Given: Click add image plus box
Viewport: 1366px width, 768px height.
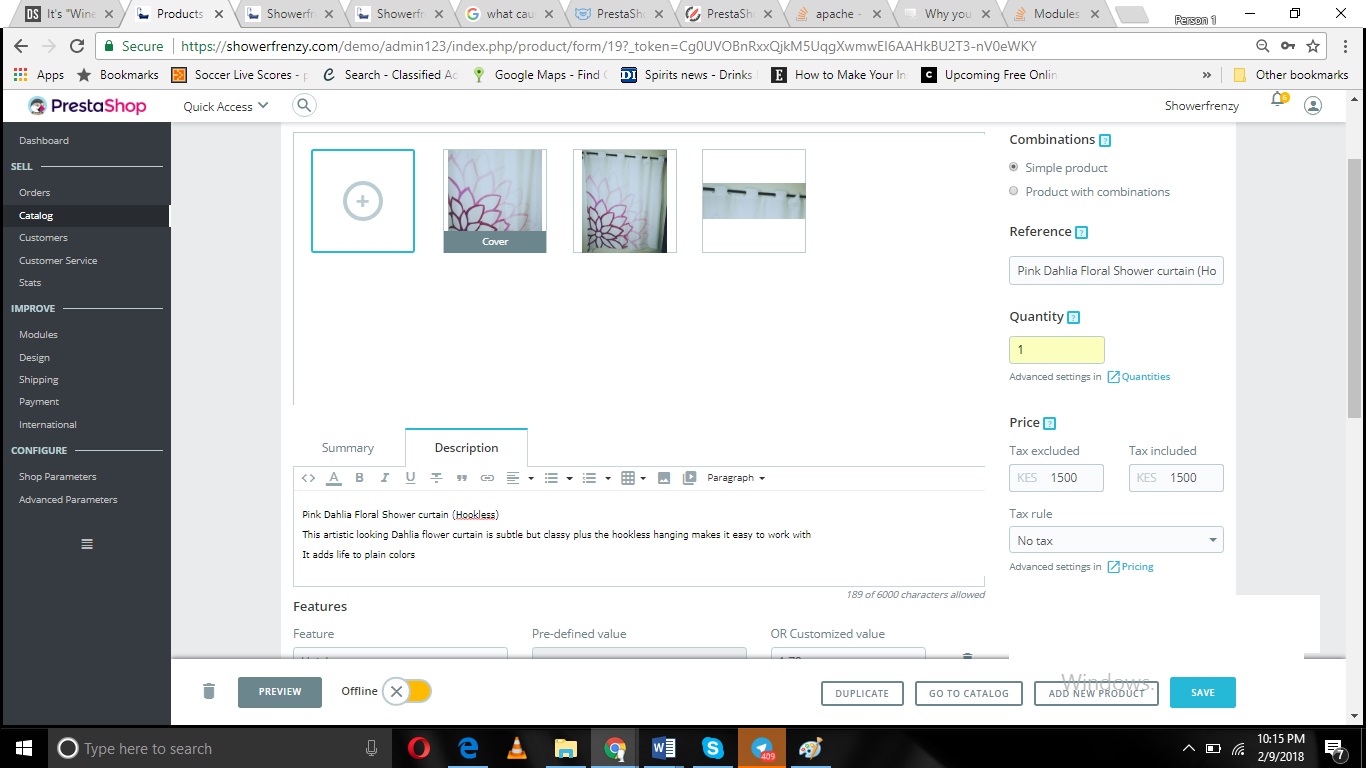Looking at the screenshot, I should point(363,200).
